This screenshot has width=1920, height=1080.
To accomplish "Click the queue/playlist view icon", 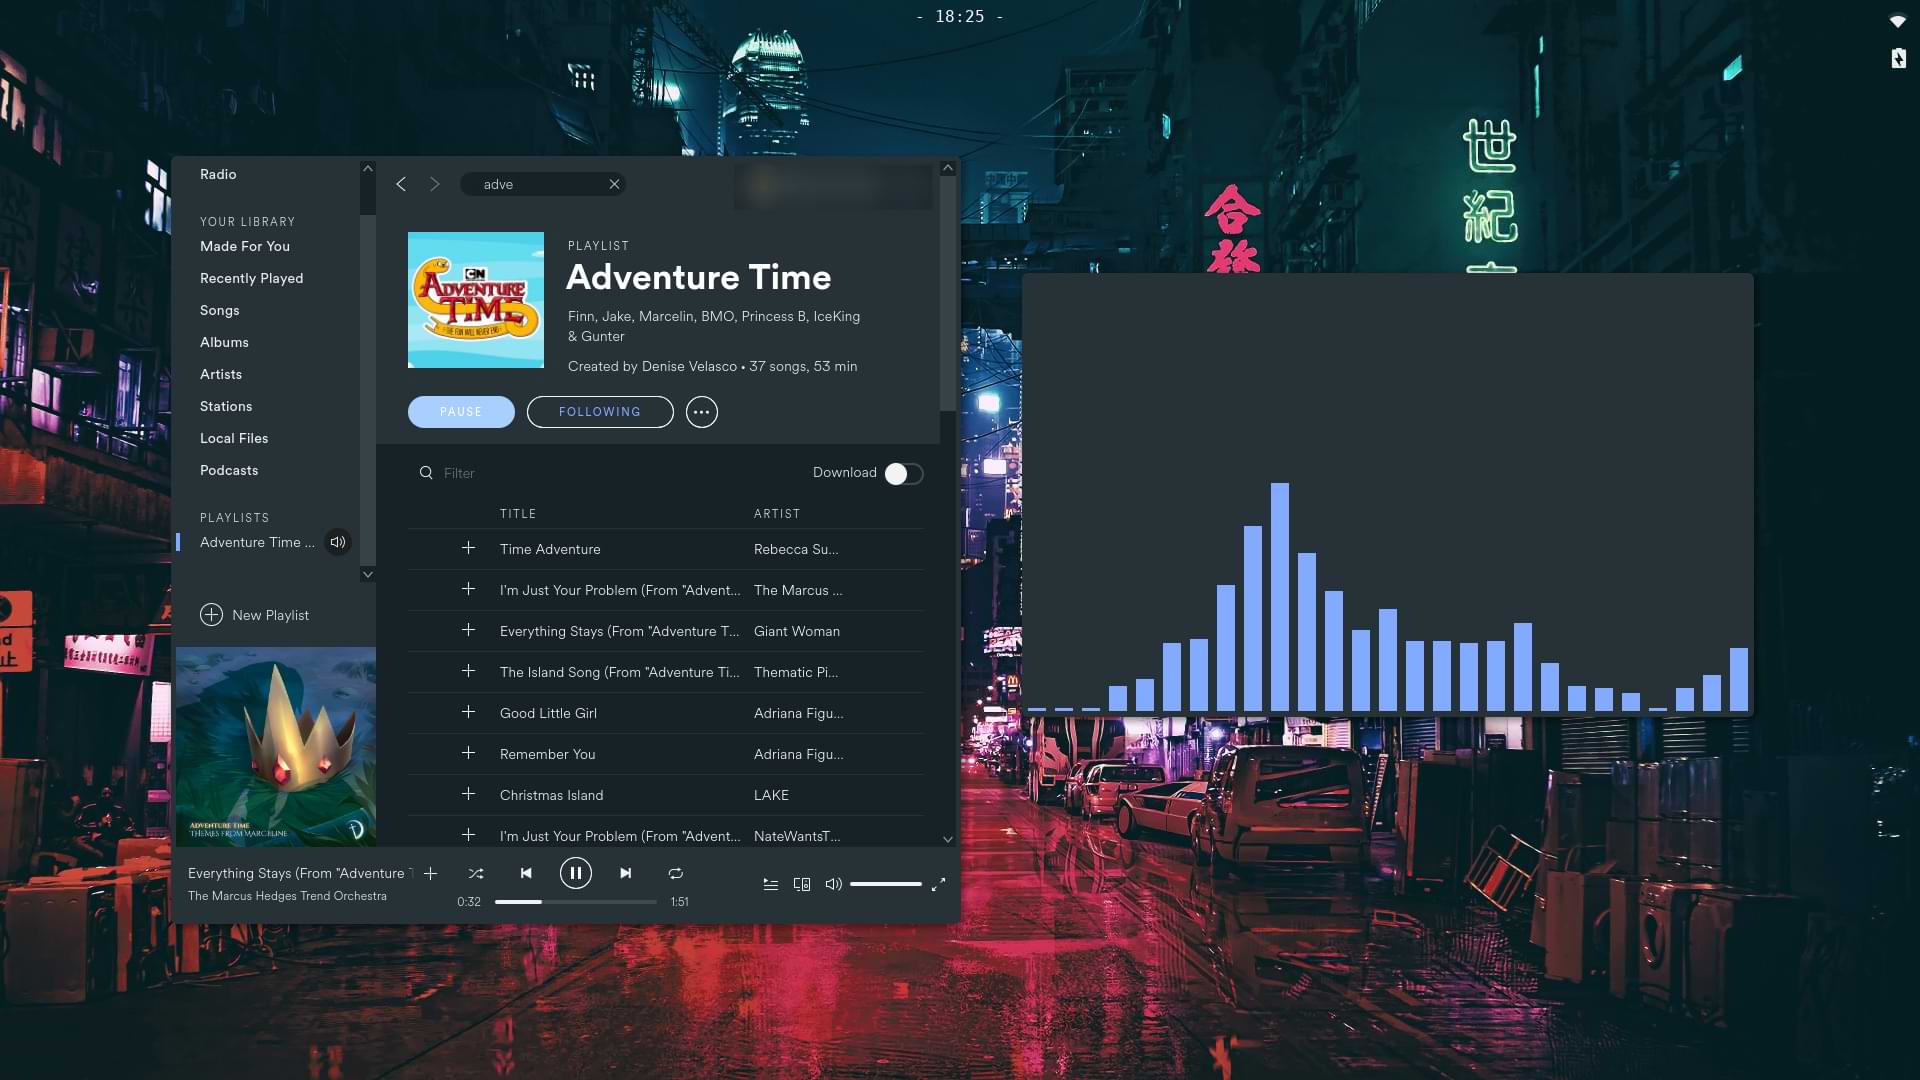I will (x=769, y=884).
